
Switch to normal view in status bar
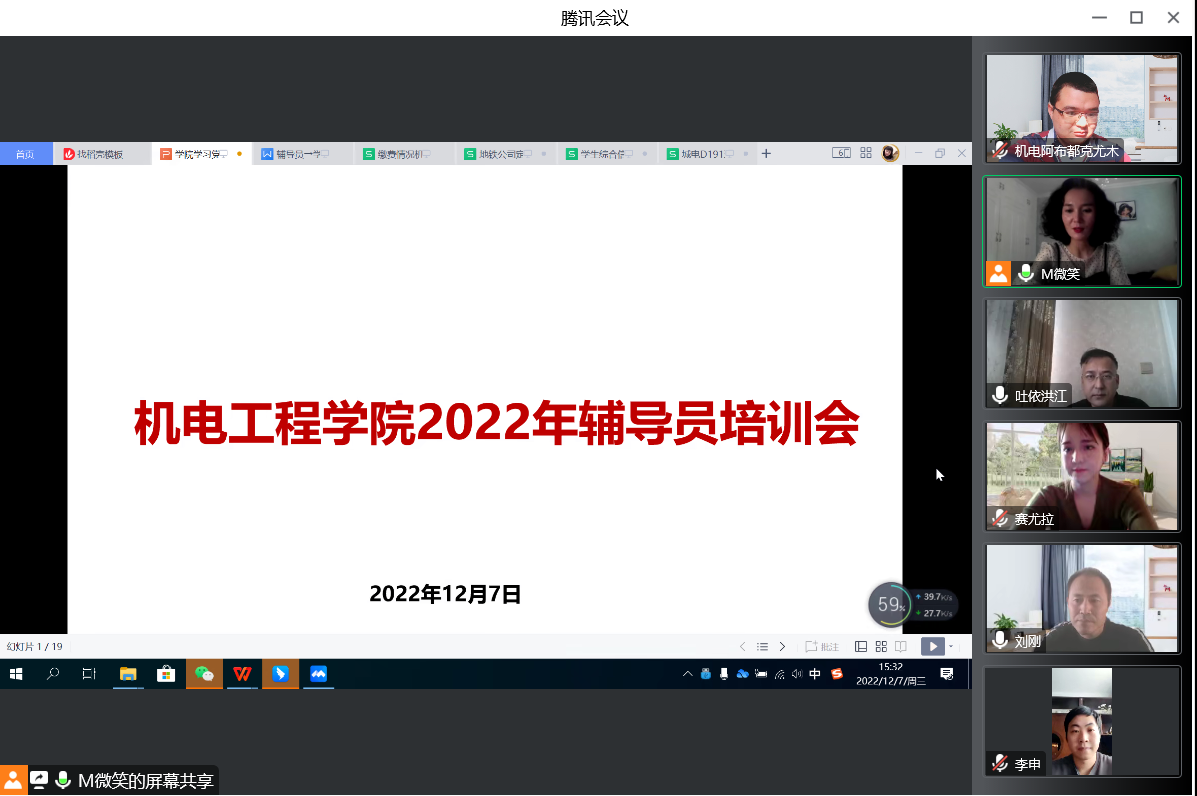click(861, 647)
